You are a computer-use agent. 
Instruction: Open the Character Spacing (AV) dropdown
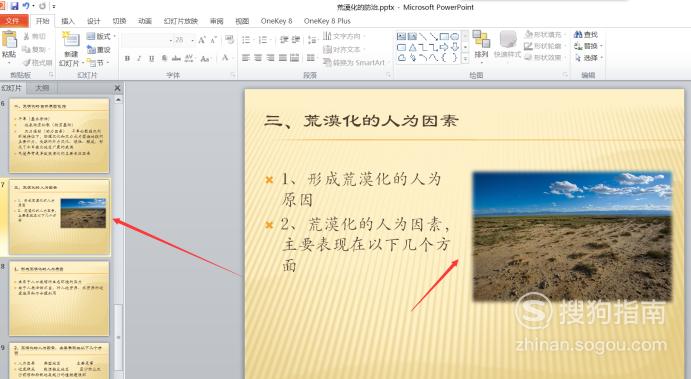coord(189,58)
